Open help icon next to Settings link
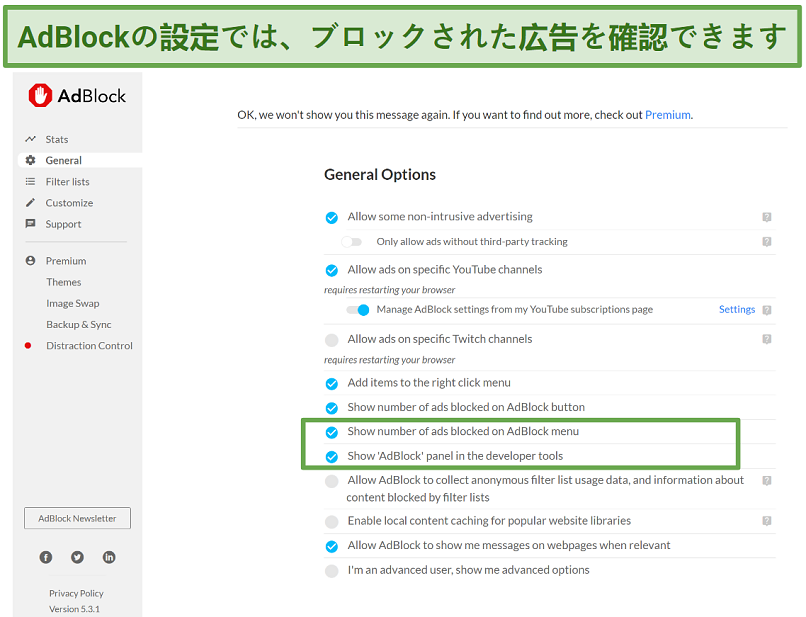The height and width of the screenshot is (617, 806). (766, 310)
